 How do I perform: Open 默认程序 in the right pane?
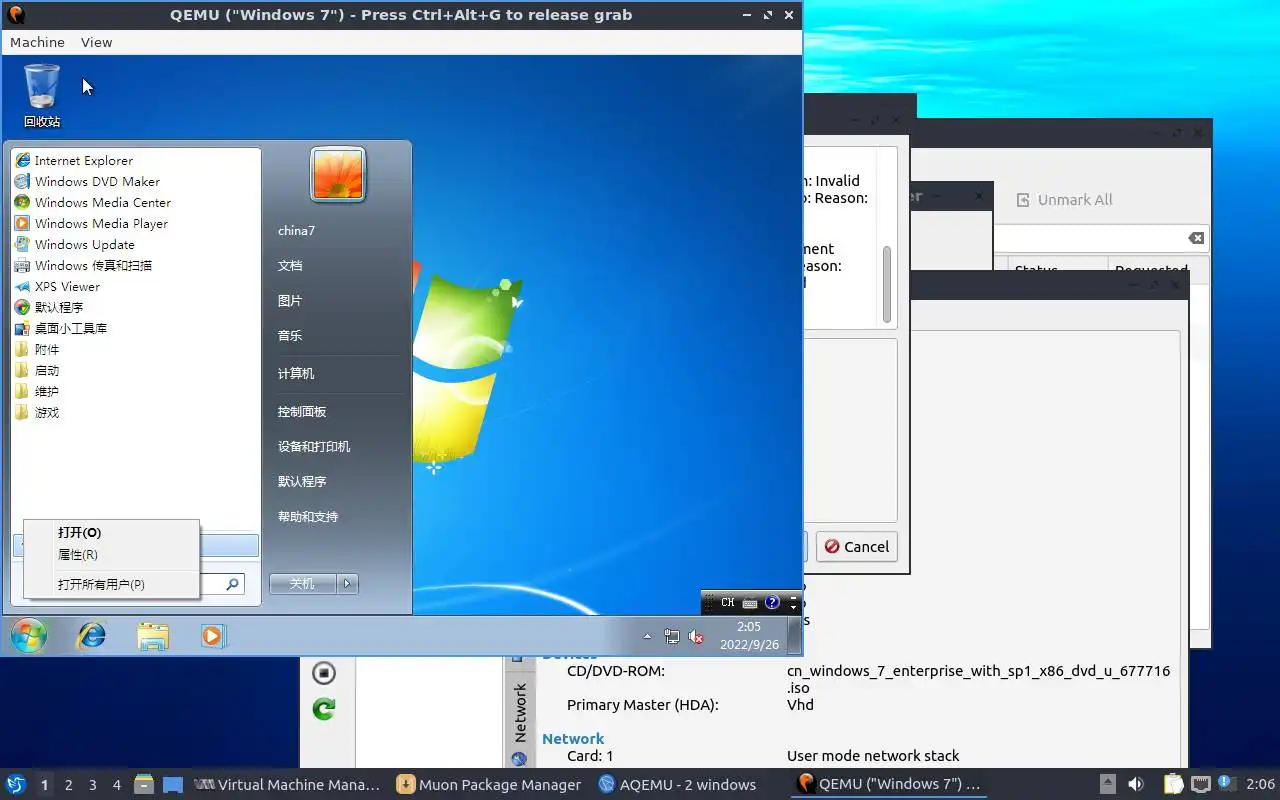tap(302, 481)
